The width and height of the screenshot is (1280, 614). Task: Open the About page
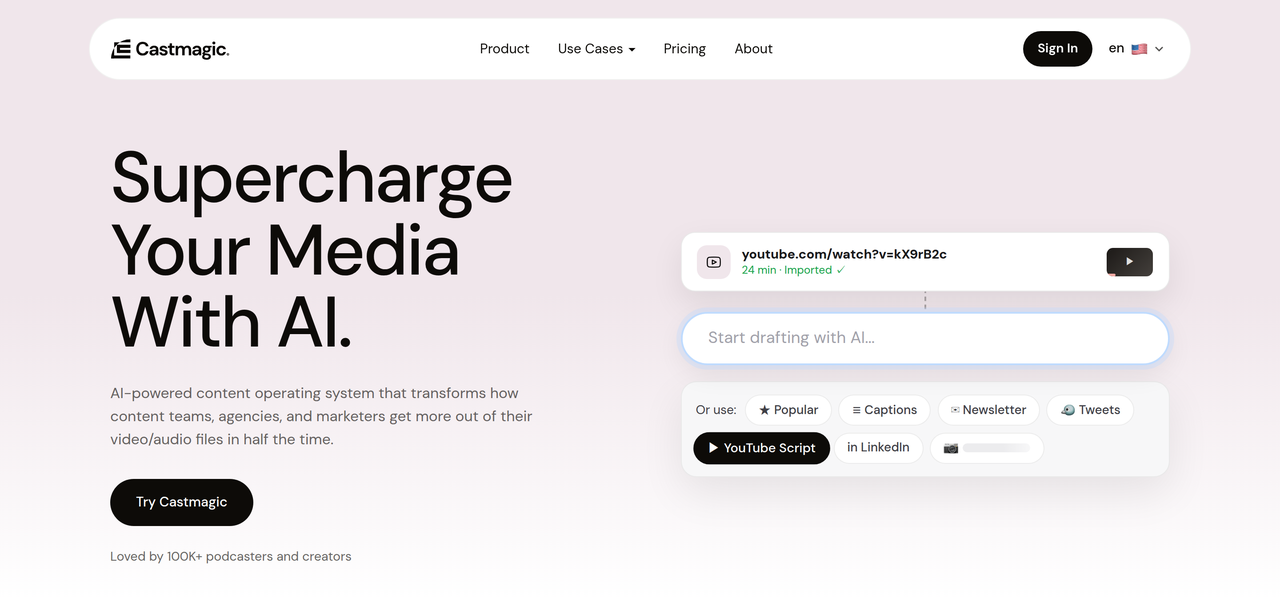(x=753, y=49)
